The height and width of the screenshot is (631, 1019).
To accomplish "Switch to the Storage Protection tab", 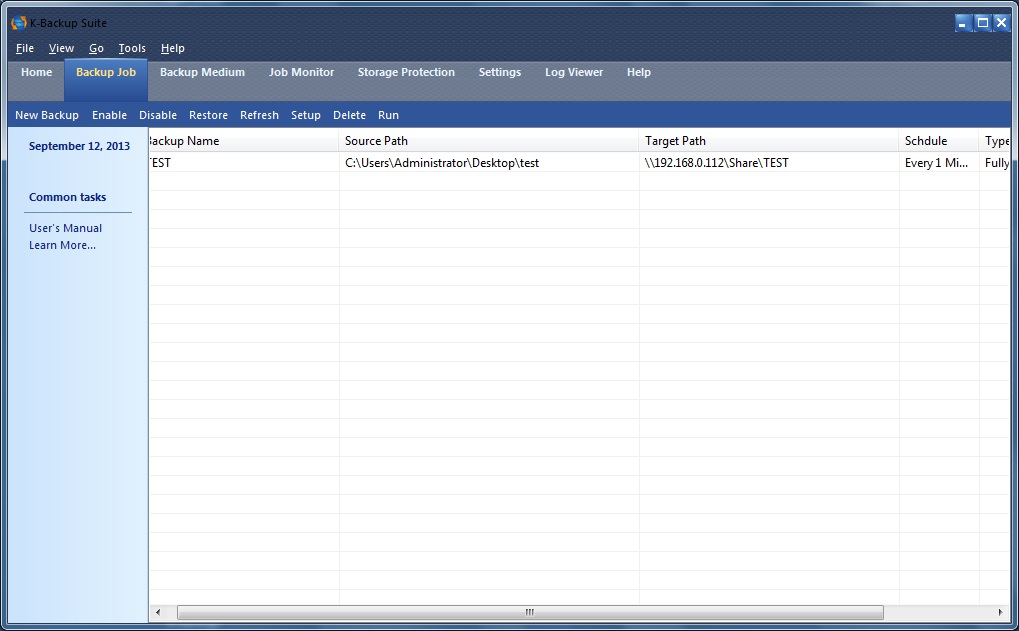I will [x=406, y=72].
